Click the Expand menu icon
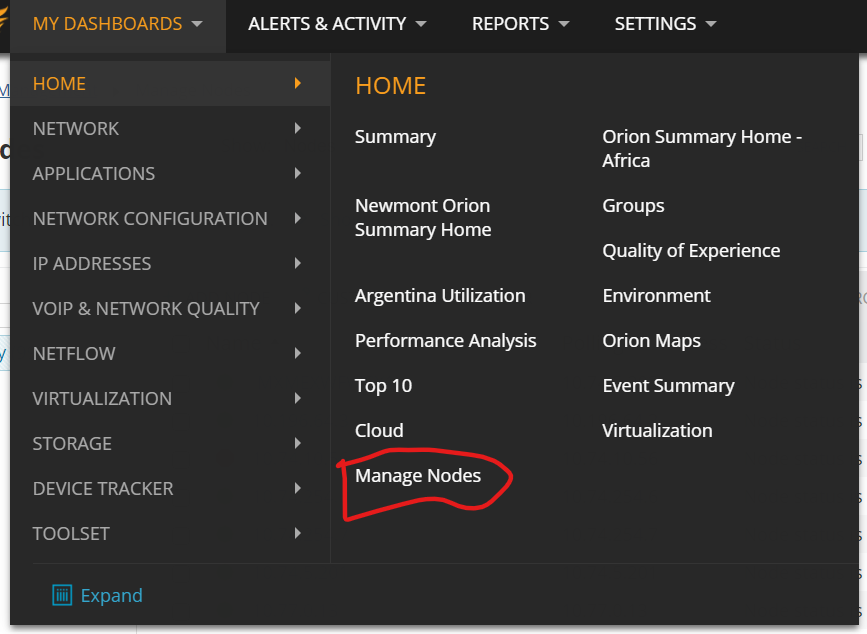This screenshot has width=867, height=634. point(62,595)
